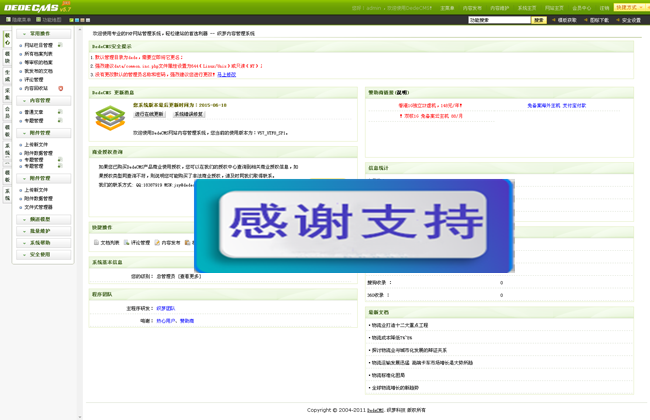Go to 系统主页 in top menu
Image resolution: width=650 pixels, height=420 pixels.
[527, 8]
